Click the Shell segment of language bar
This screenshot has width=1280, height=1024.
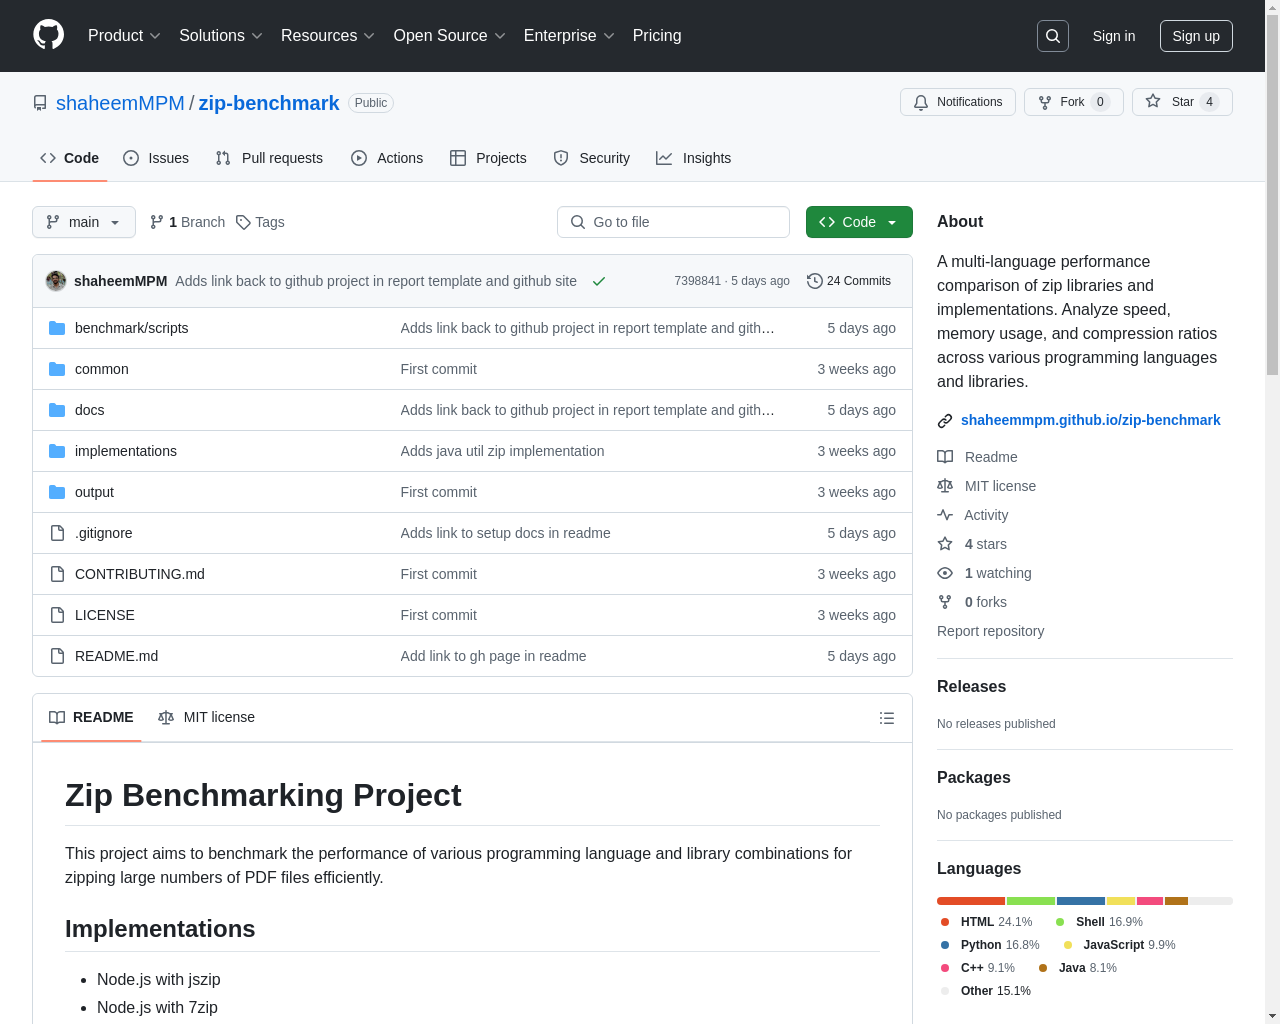1031,901
